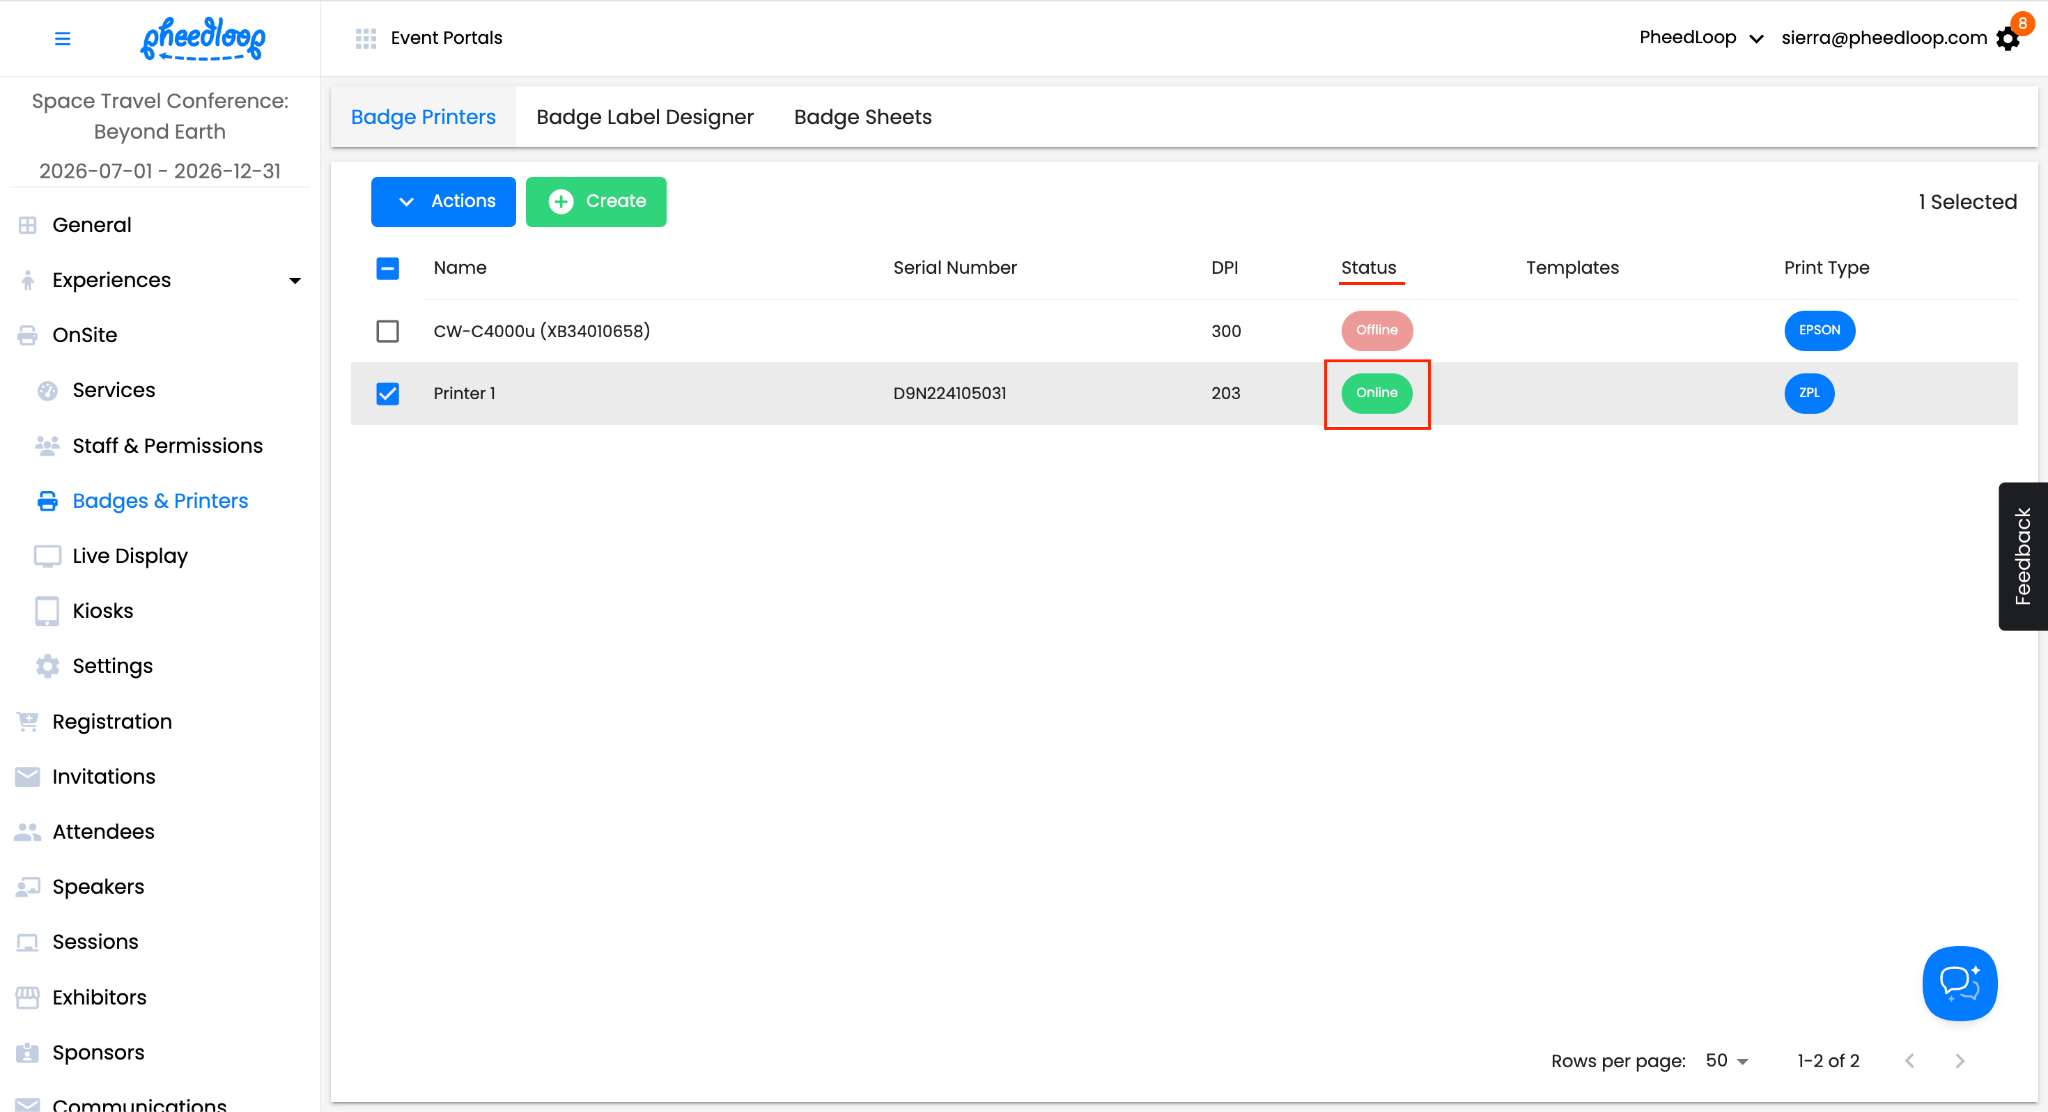Click the Online status badge for Printer 1
2048x1112 pixels.
pyautogui.click(x=1377, y=393)
